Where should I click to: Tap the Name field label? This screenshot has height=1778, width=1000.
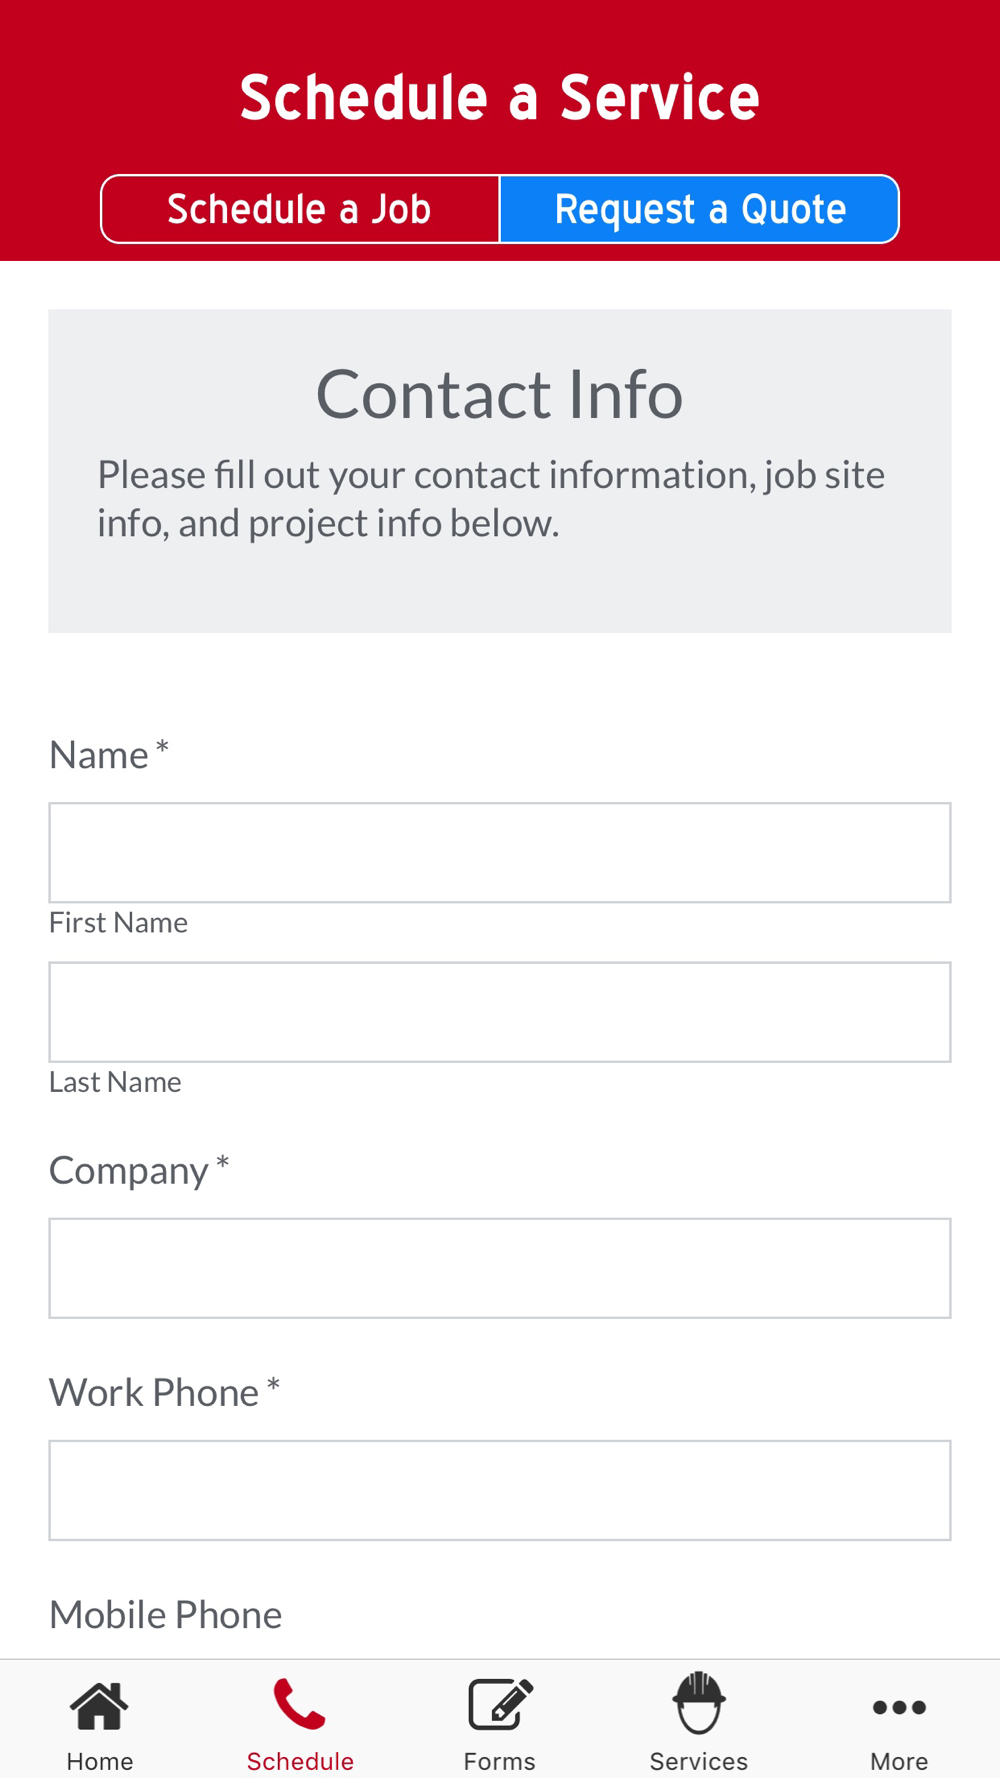coord(99,755)
